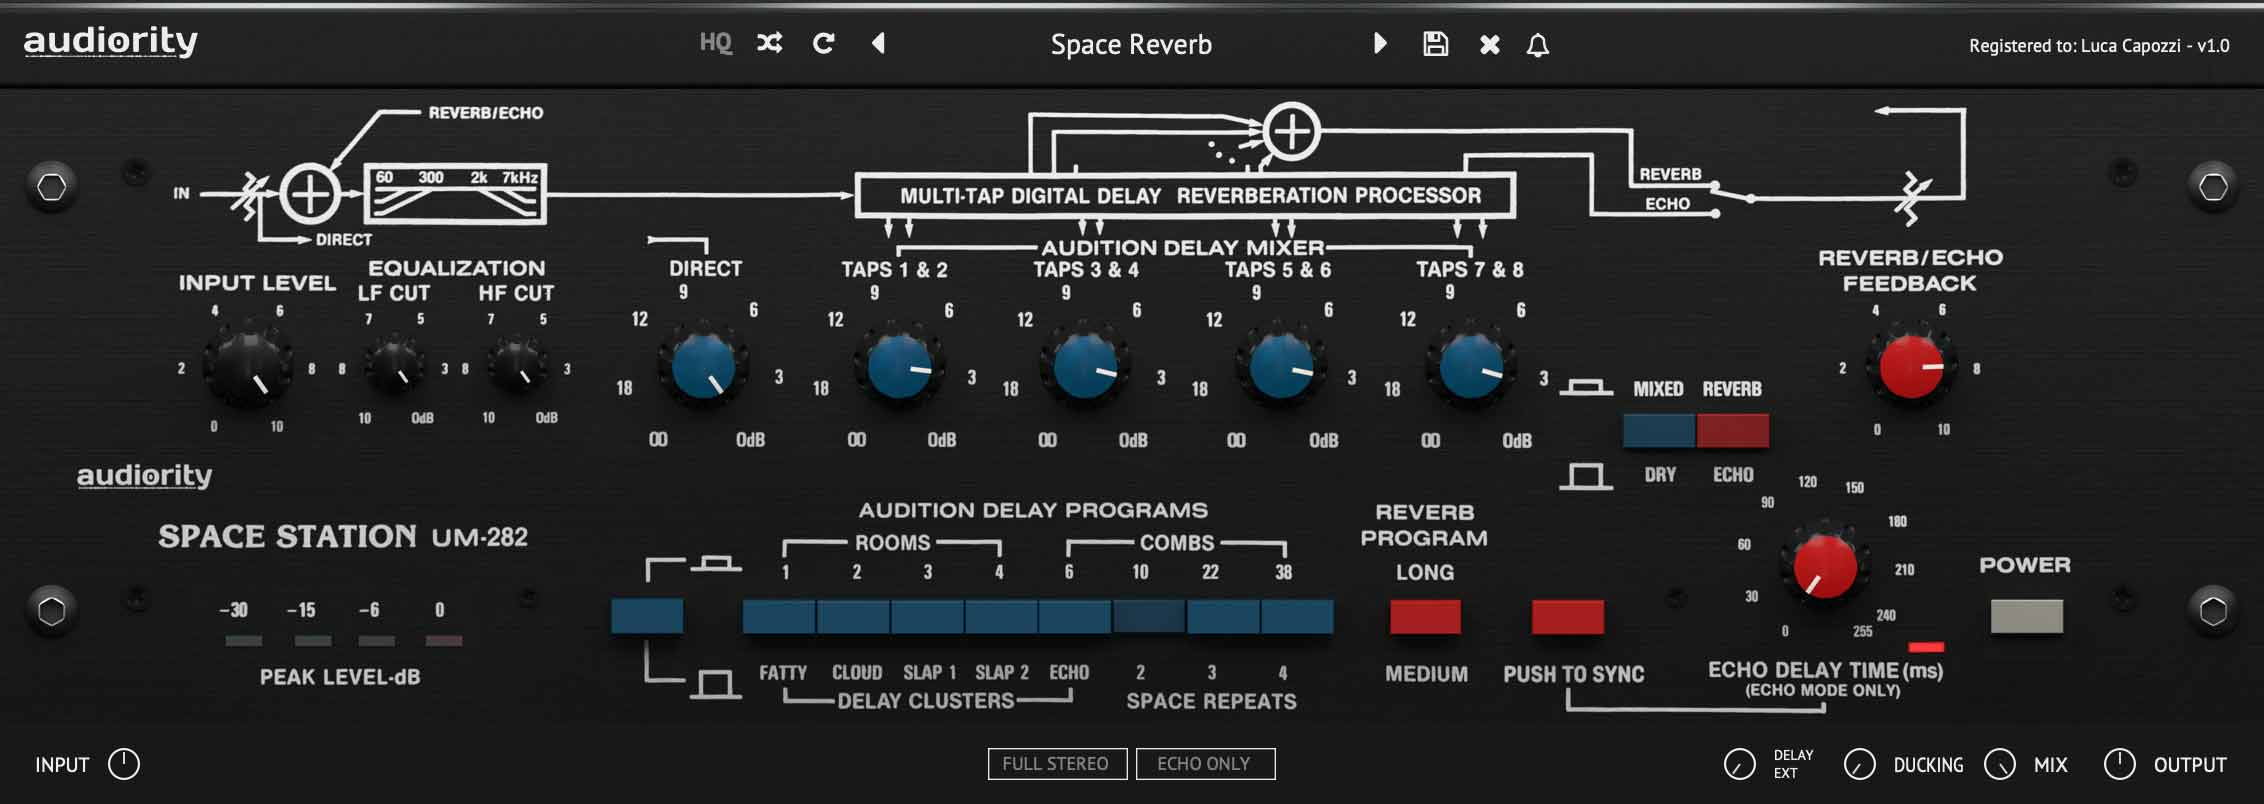The width and height of the screenshot is (2264, 804).
Task: Click the Mix mini knob
Action: pyautogui.click(x=2000, y=764)
